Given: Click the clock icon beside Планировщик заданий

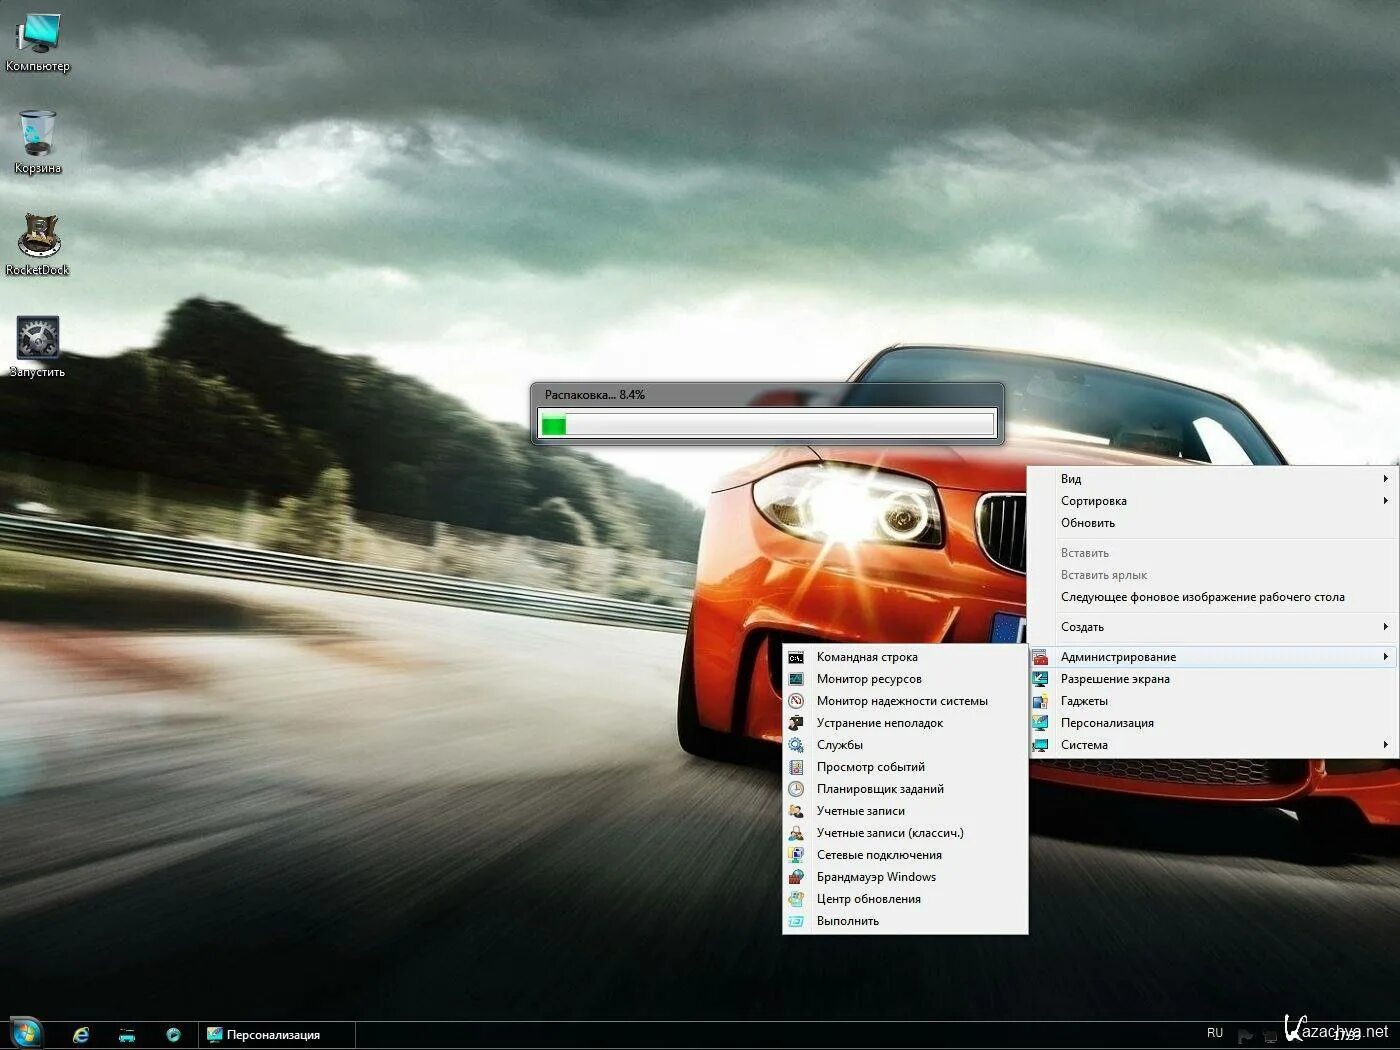Looking at the screenshot, I should [x=796, y=789].
